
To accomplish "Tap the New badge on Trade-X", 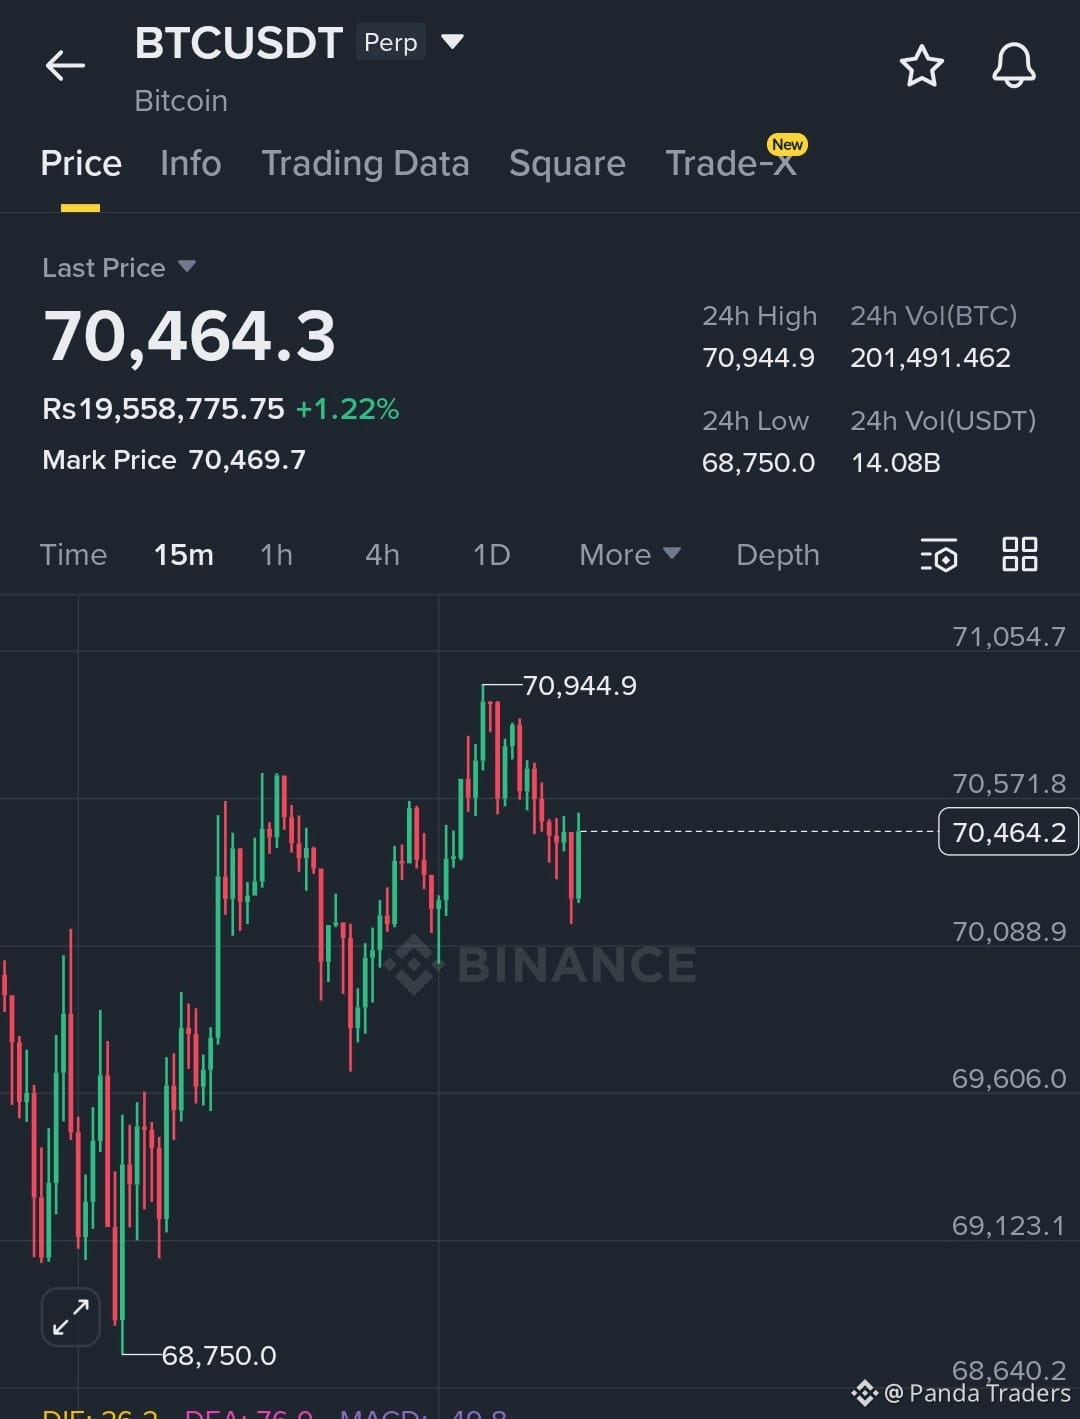I will 787,144.
